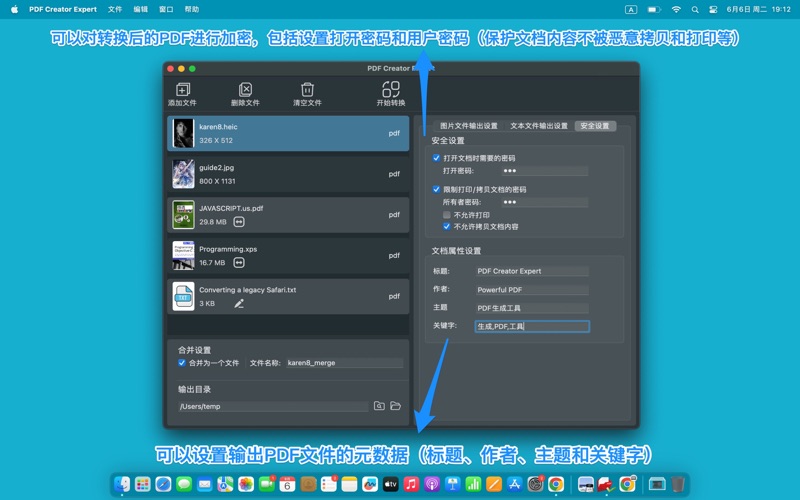This screenshot has height=500, width=800.
Task: Select the Programming.xps file row
Action: [288, 256]
